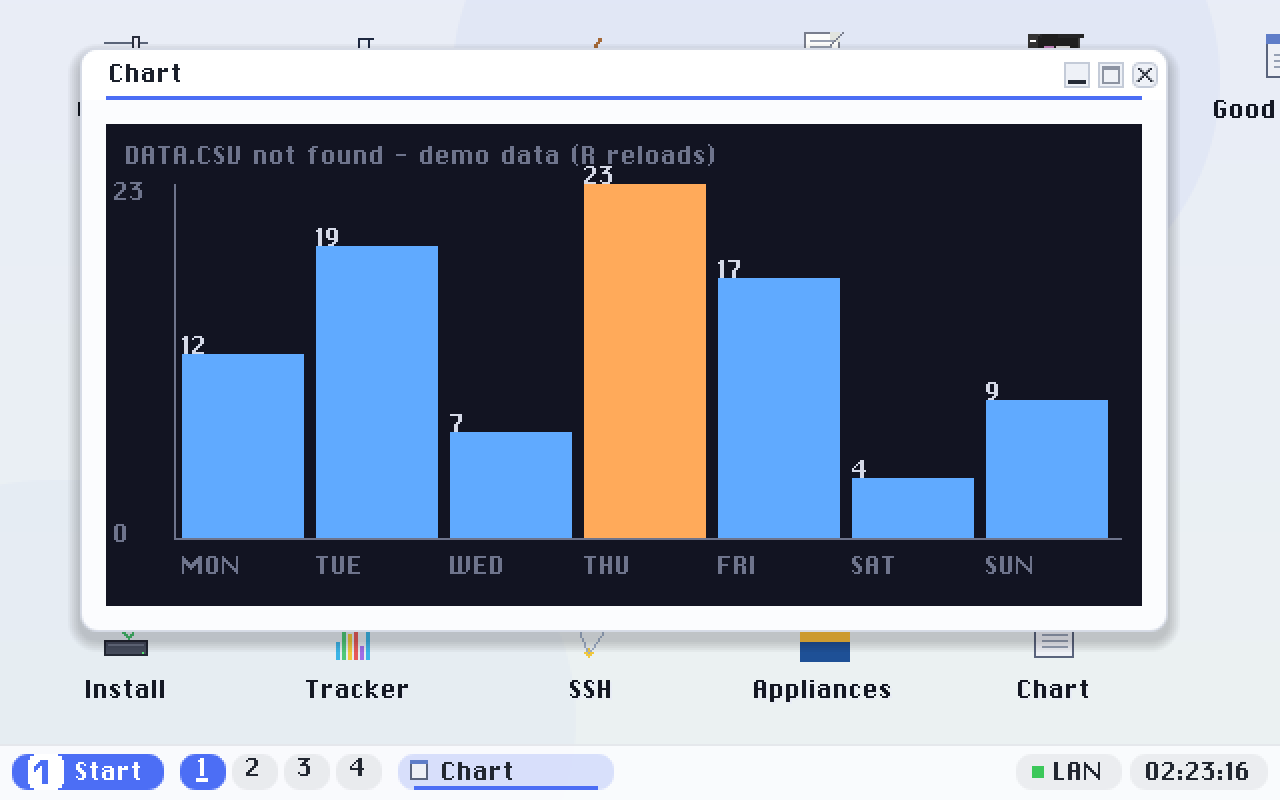
Task: Switch to workspace 1
Action: point(203,772)
